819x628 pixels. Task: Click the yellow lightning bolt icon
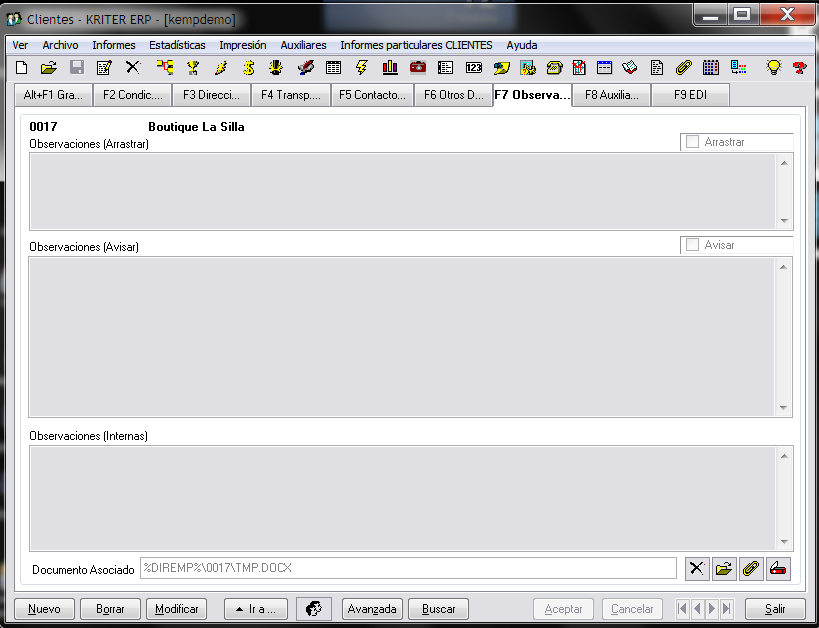click(x=361, y=67)
